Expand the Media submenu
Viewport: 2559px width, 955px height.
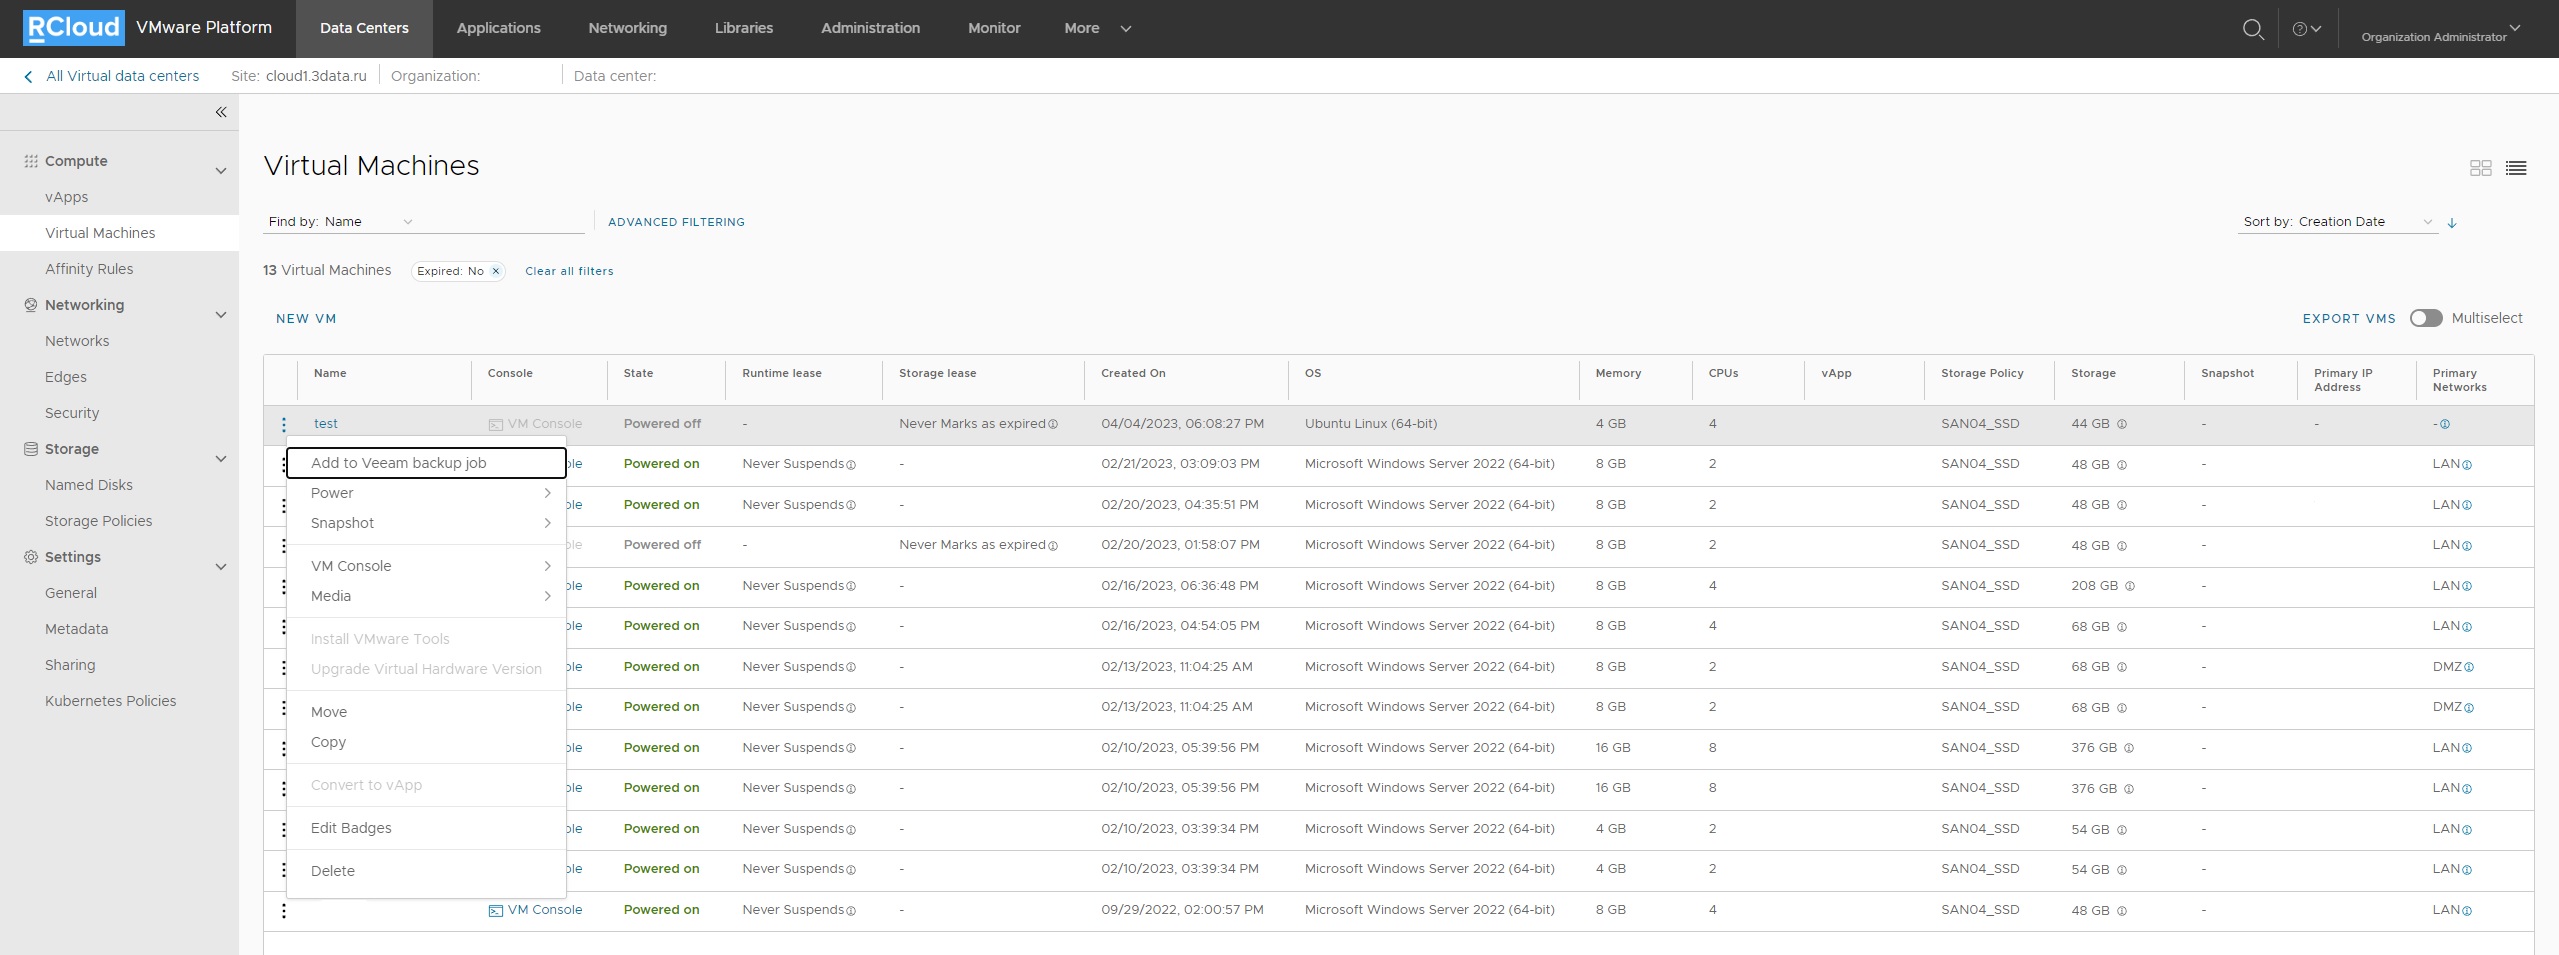click(x=426, y=596)
